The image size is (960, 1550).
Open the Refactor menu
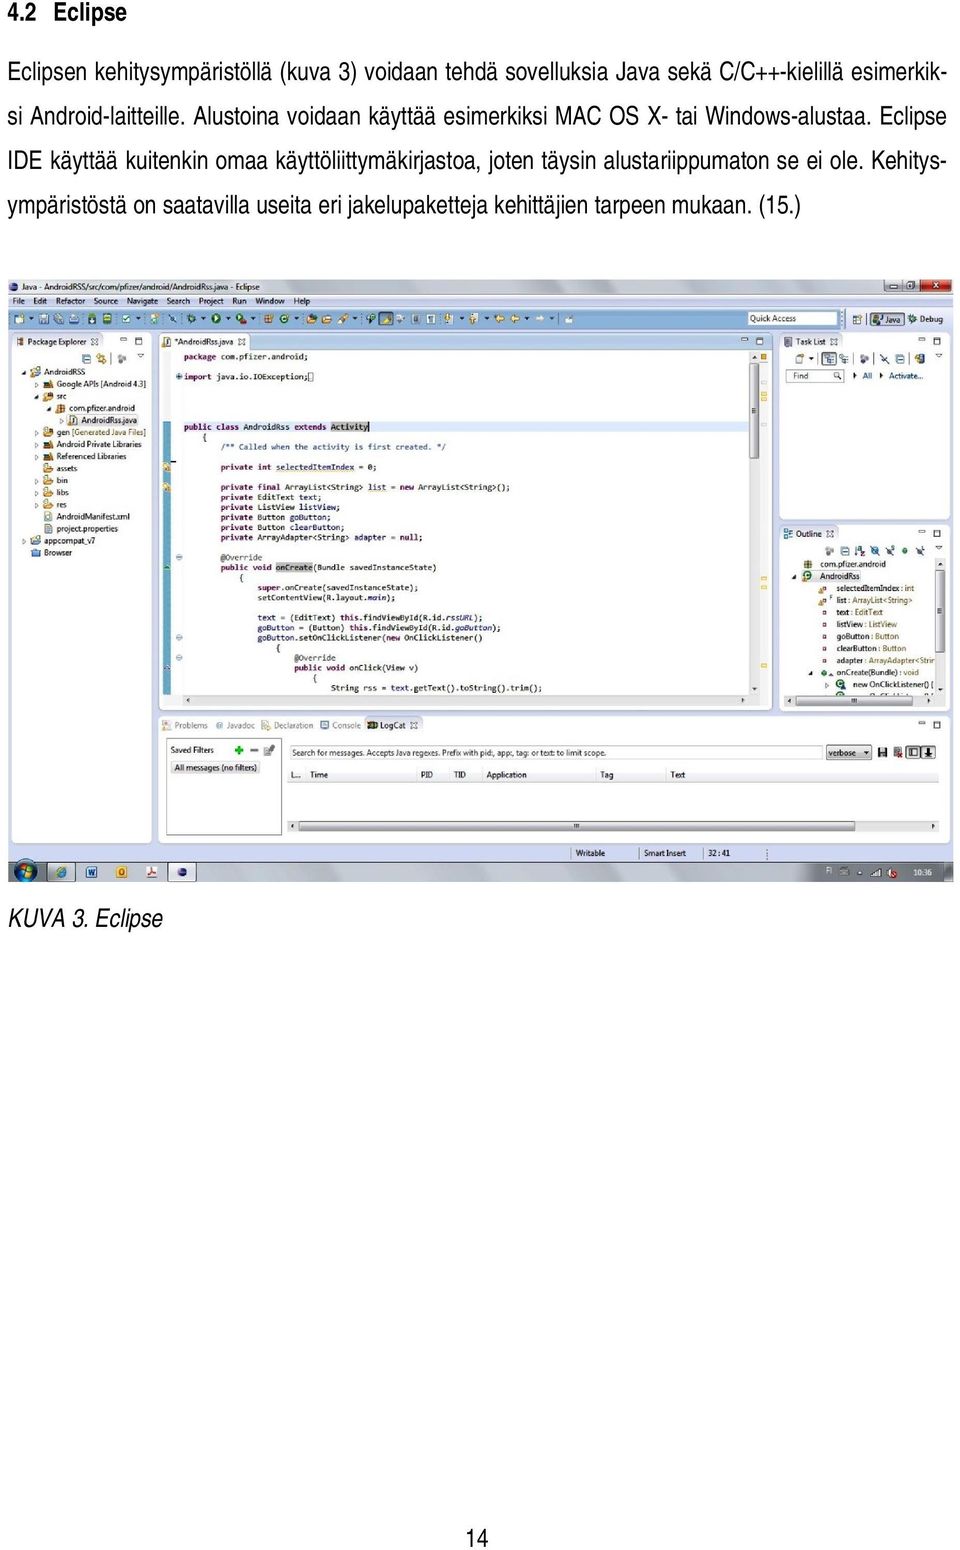coord(70,301)
